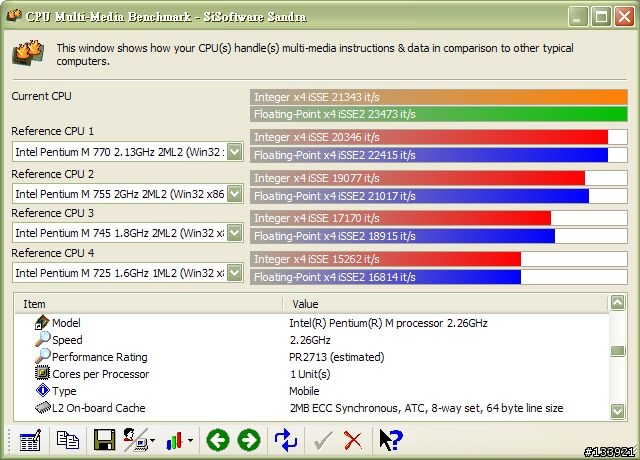Open context help with the cursor question icon

[x=391, y=440]
